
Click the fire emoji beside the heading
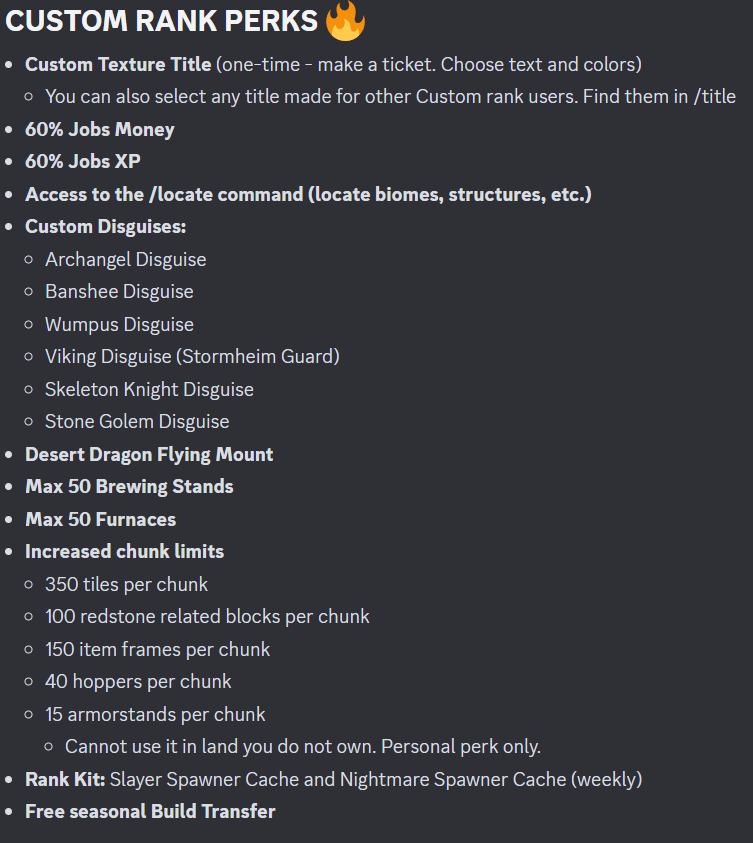click(x=346, y=20)
